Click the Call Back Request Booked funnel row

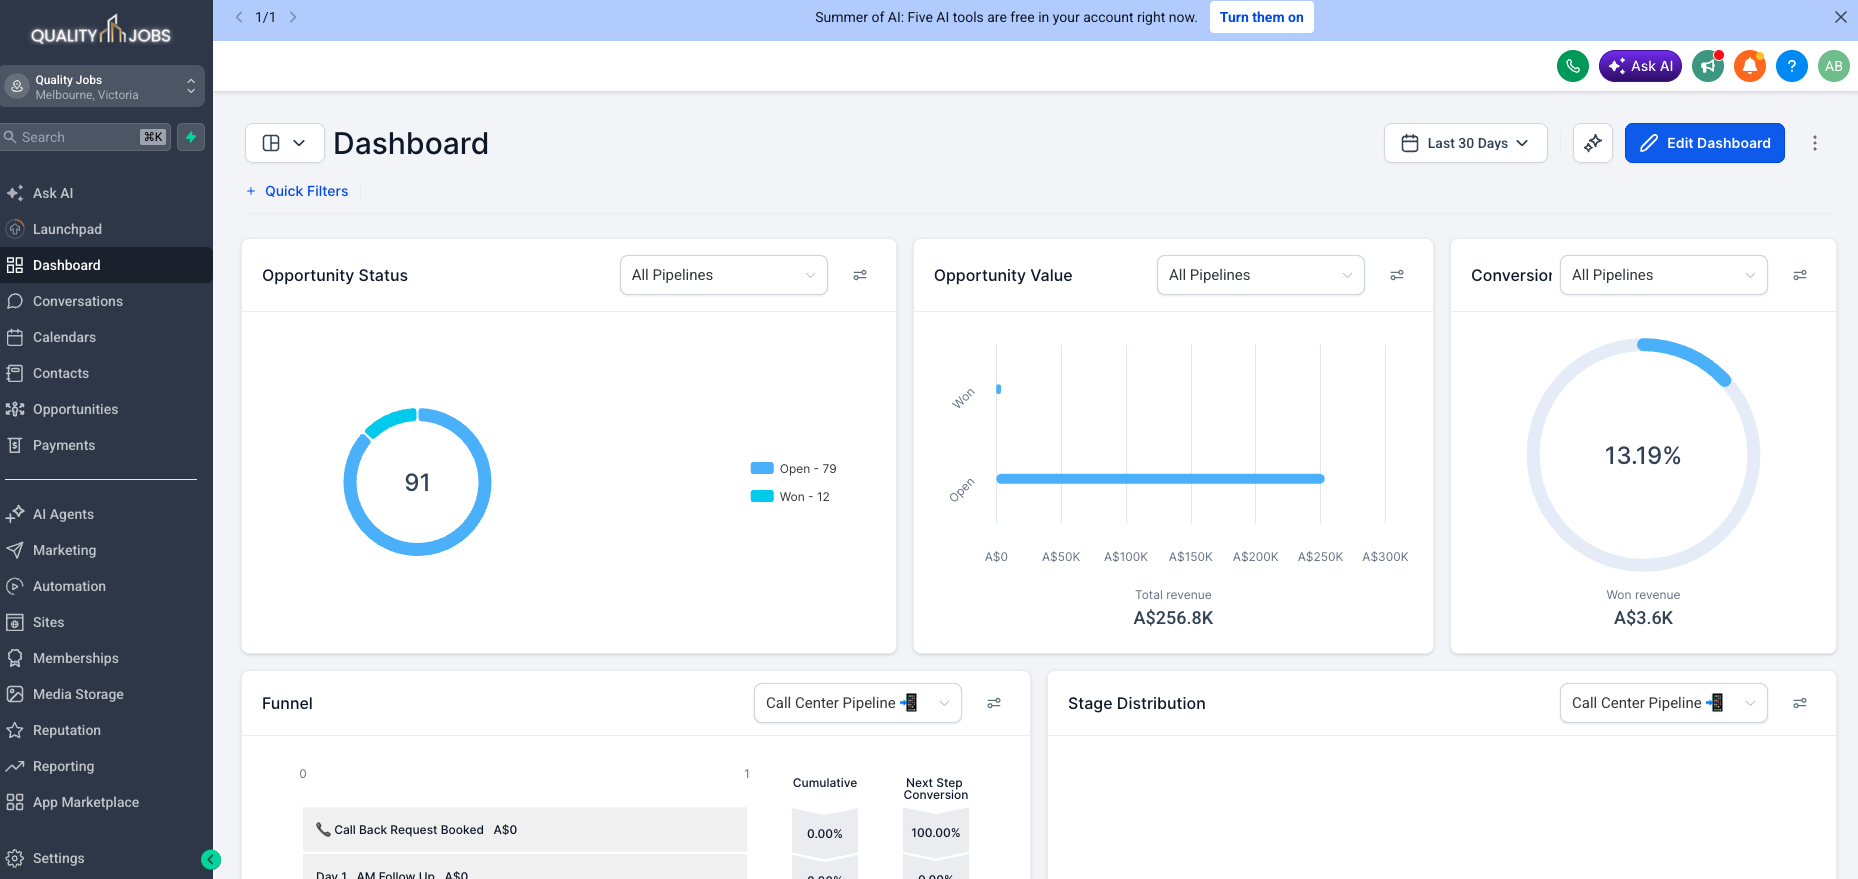pyautogui.click(x=525, y=829)
